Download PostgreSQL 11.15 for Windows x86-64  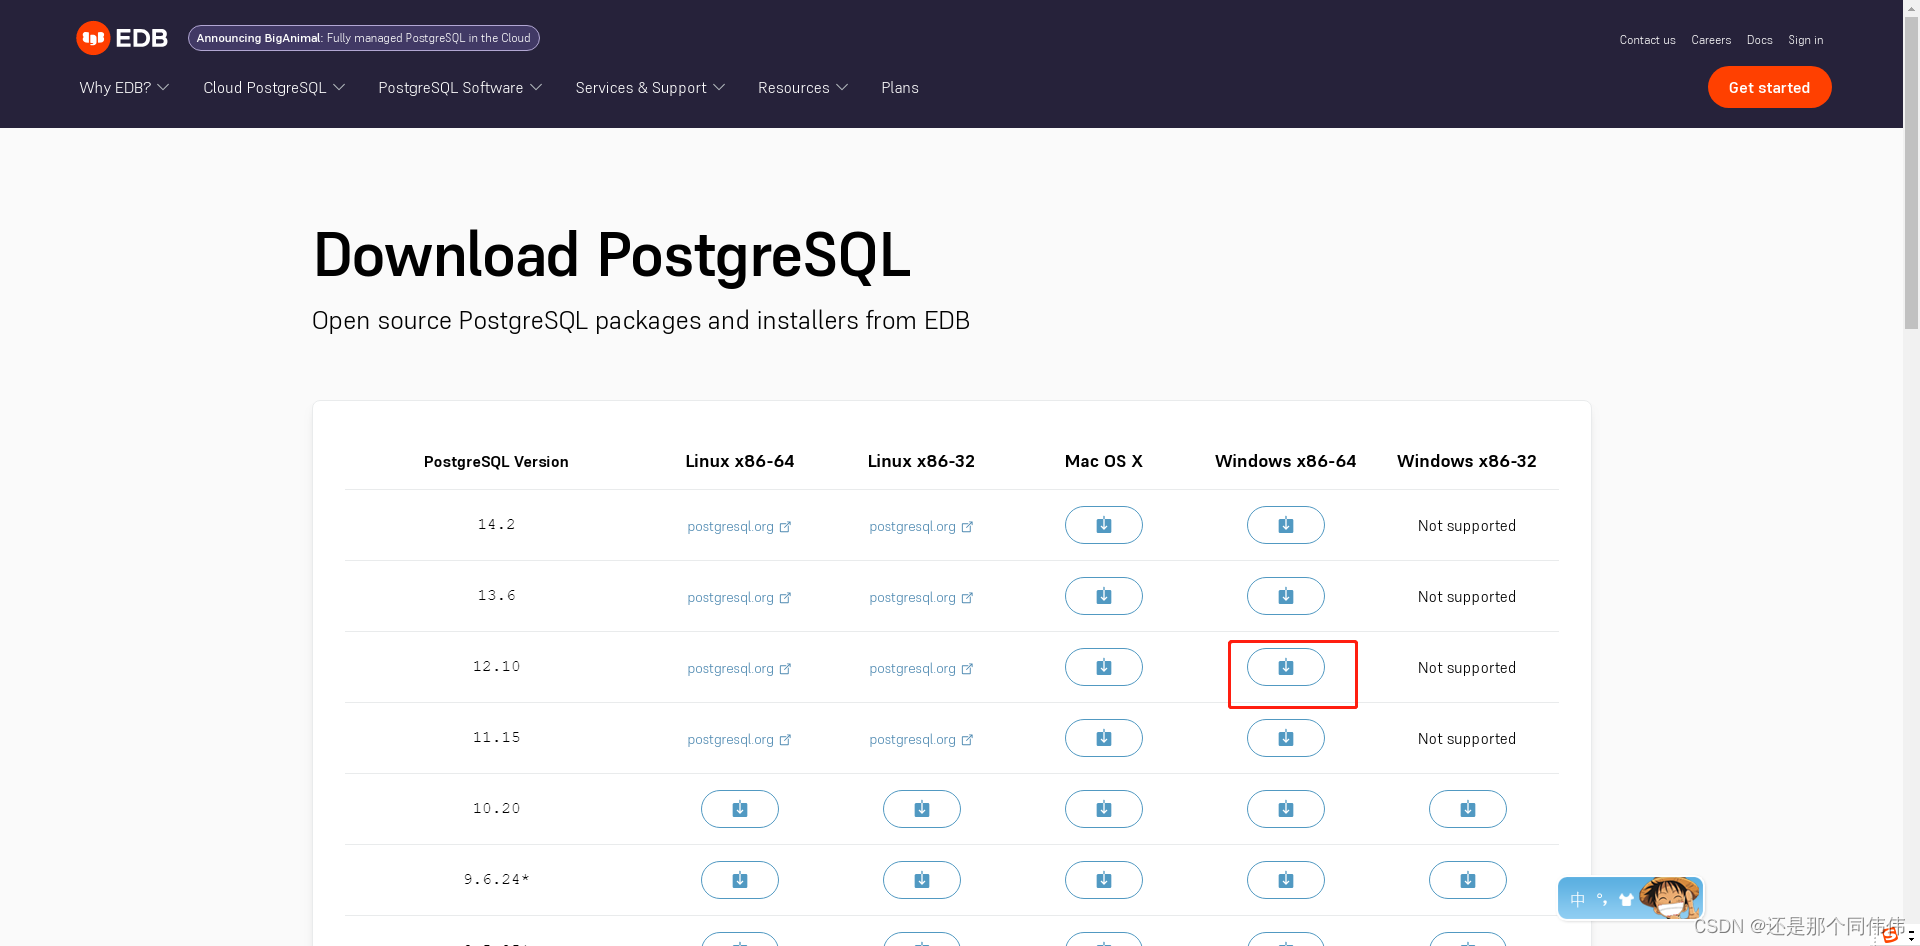coord(1285,738)
